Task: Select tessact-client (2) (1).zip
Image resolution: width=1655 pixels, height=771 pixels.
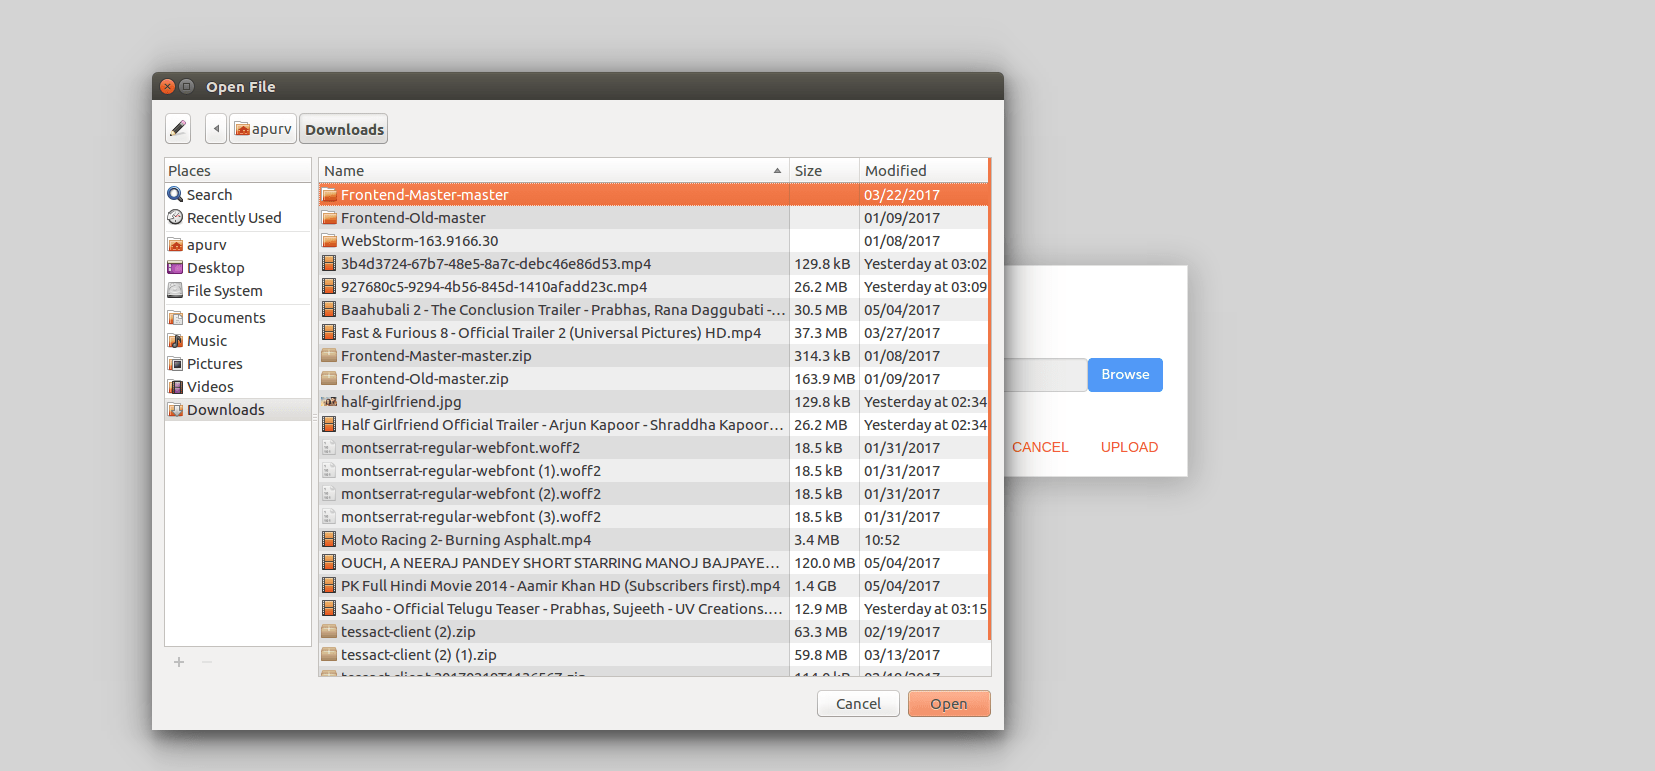Action: (653, 655)
